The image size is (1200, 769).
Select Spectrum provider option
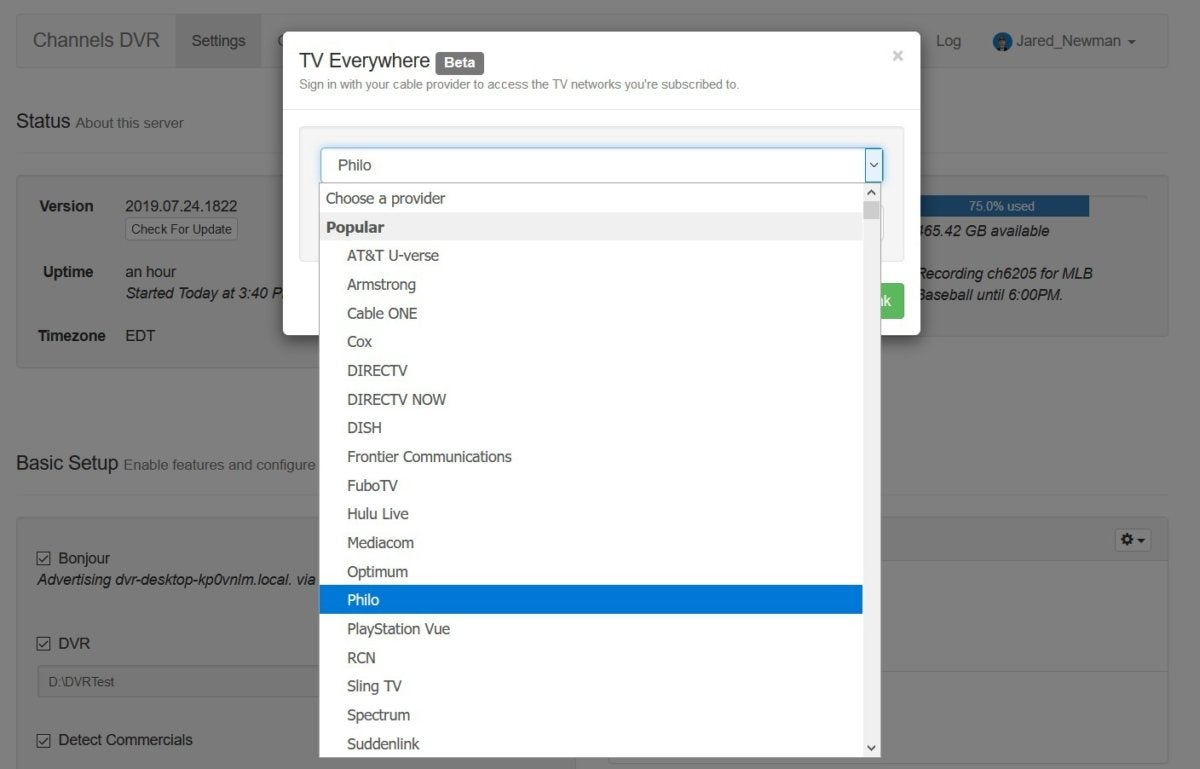click(x=591, y=715)
